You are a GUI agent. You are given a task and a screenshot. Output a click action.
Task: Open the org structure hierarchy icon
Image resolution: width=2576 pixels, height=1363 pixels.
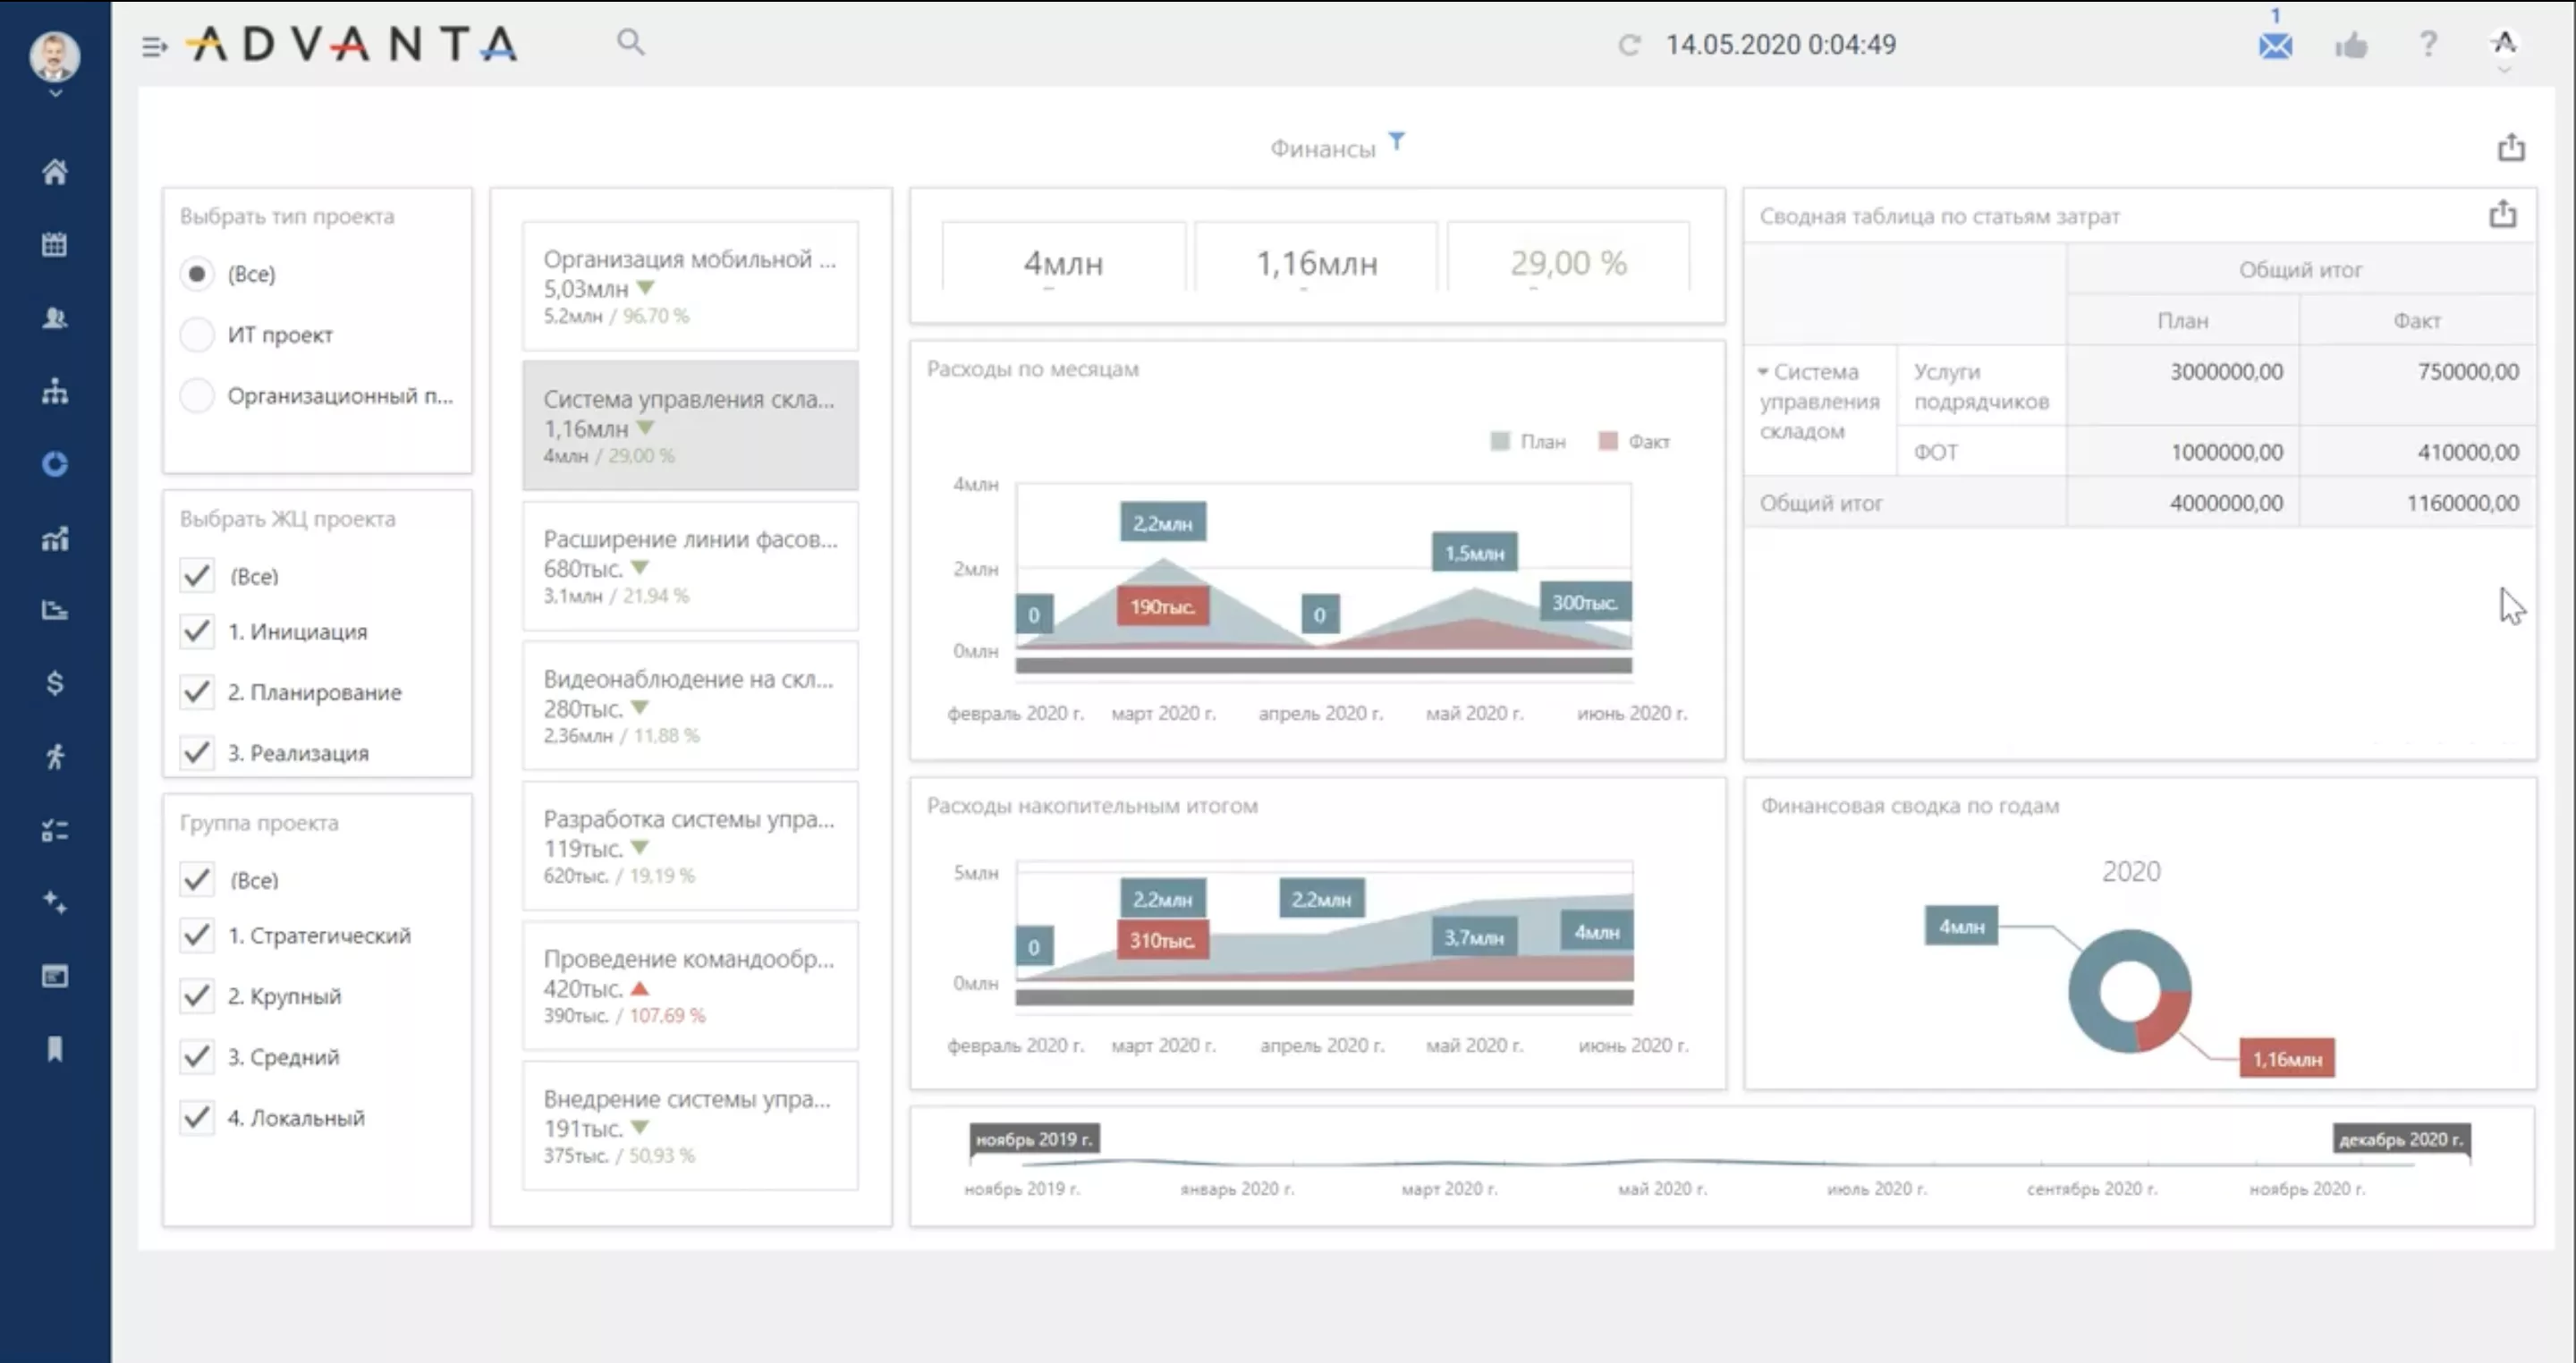[55, 391]
